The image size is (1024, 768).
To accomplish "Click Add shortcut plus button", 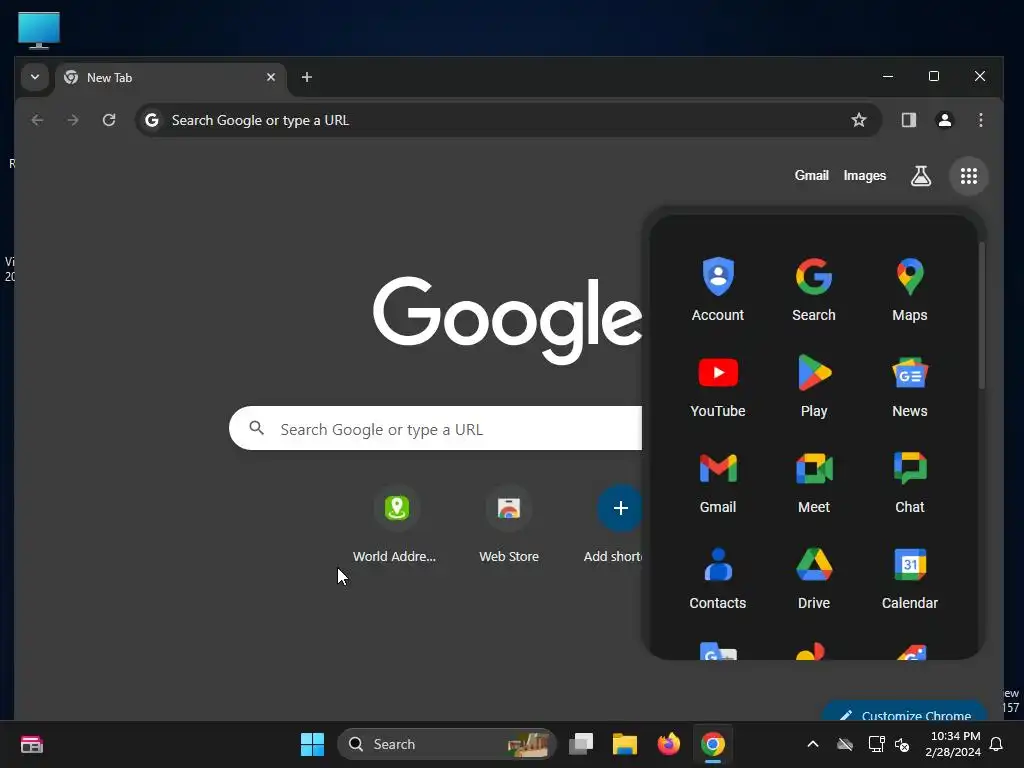I will [620, 508].
